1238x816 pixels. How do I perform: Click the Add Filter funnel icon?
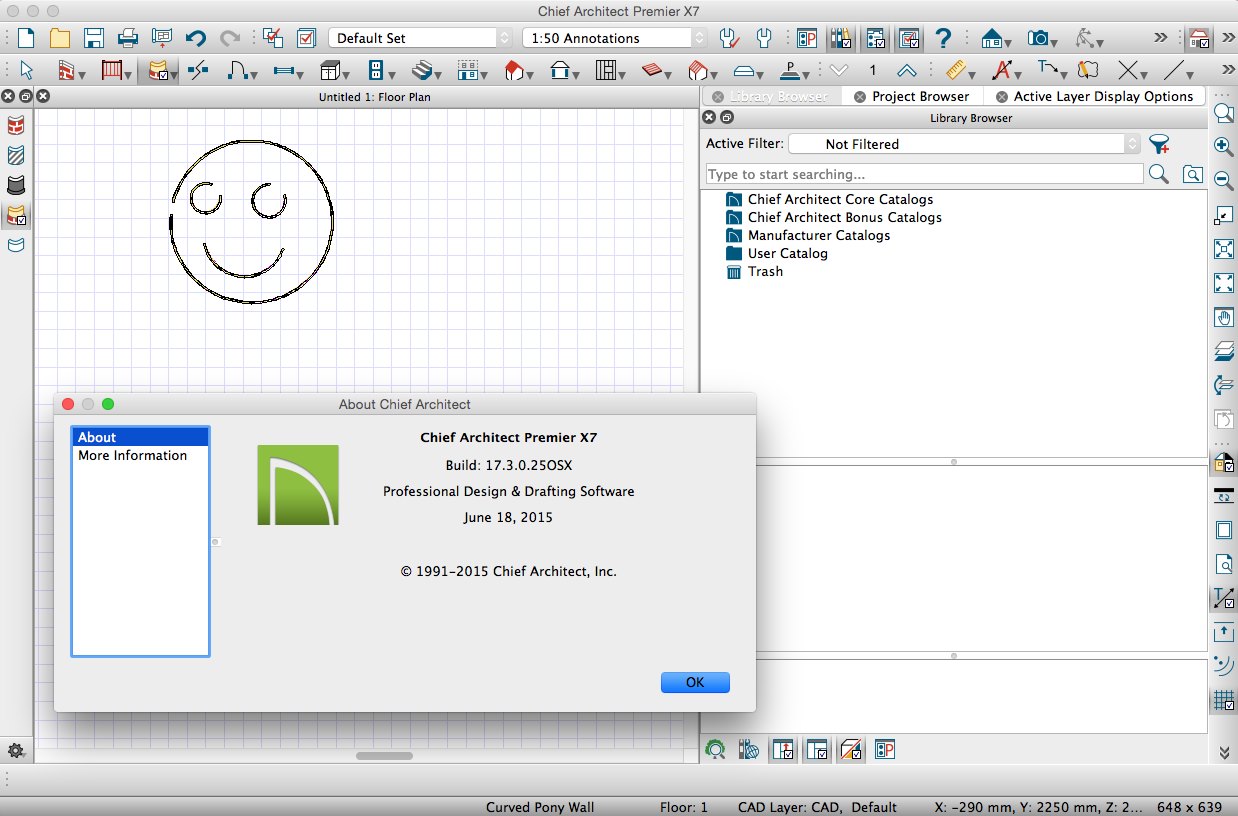[1159, 144]
